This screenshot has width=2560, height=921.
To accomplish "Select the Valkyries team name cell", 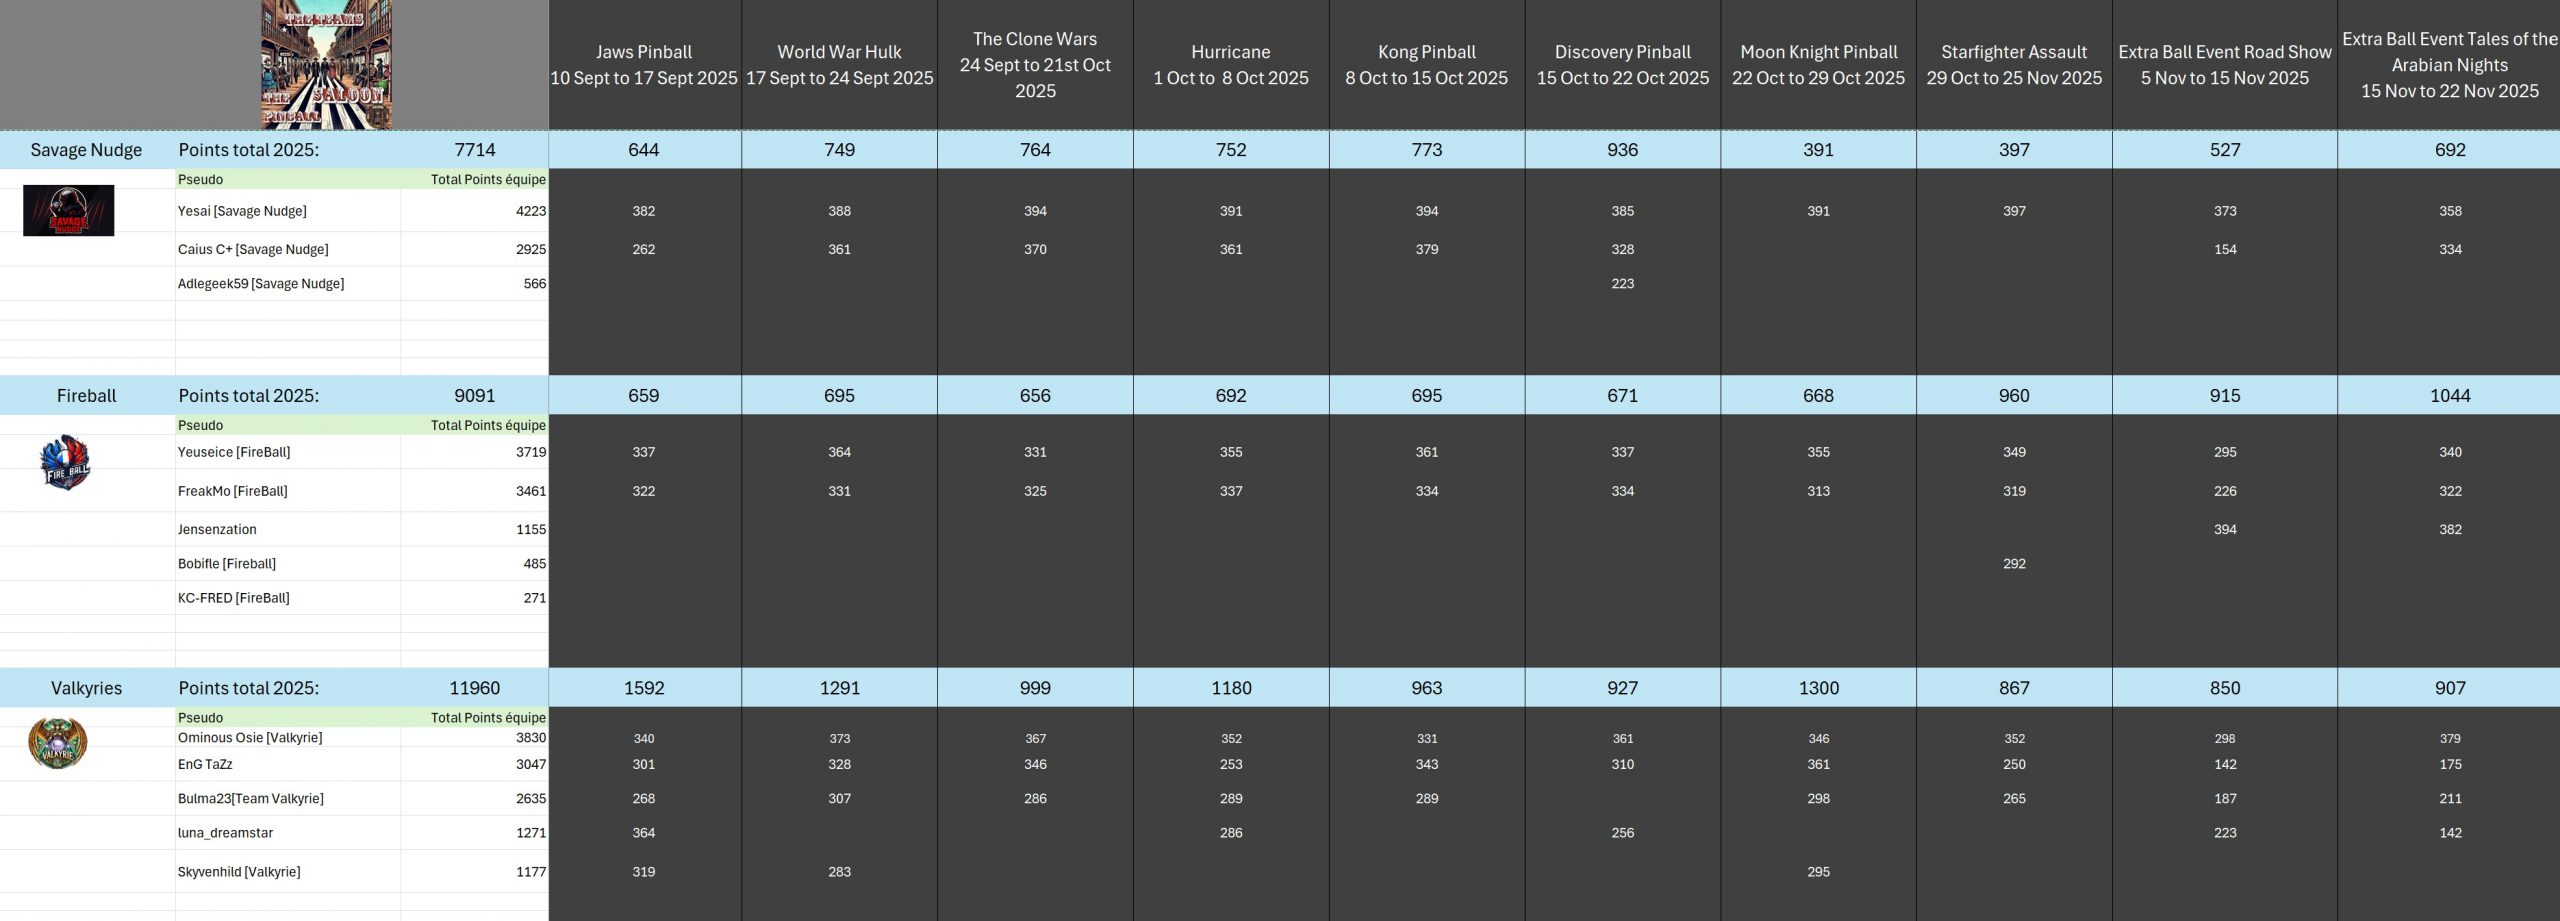I will (x=87, y=688).
